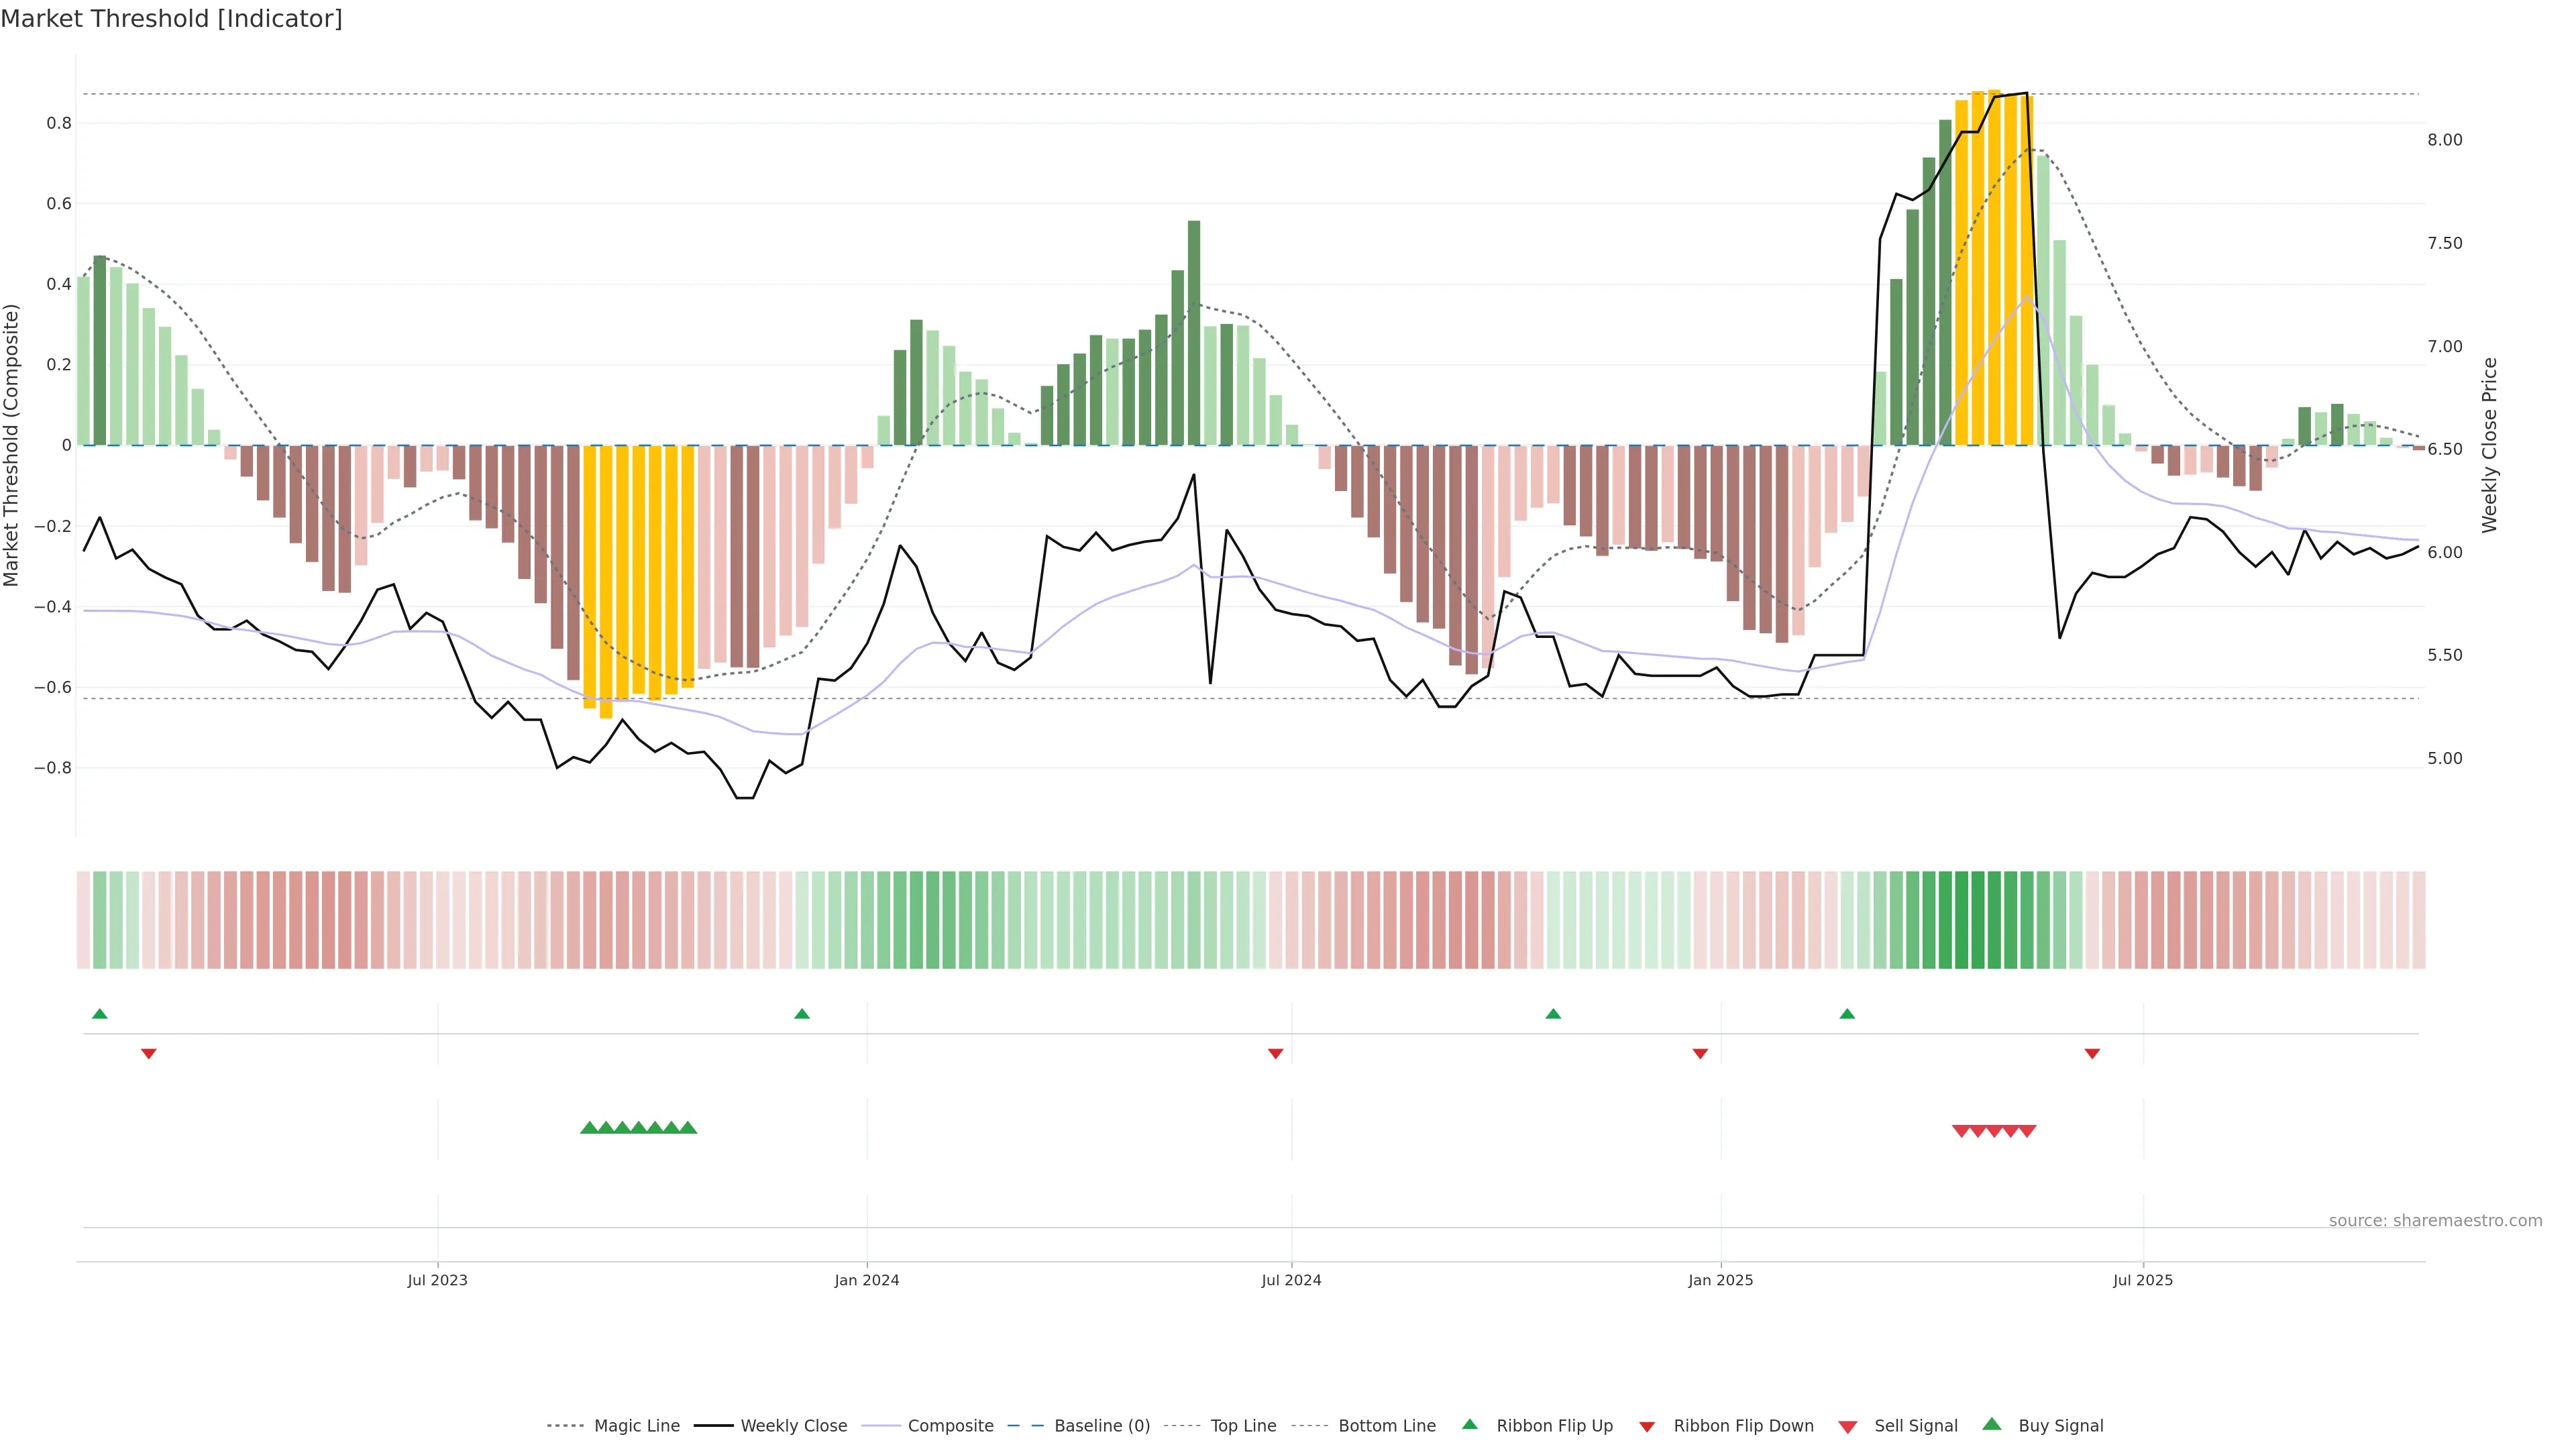Viewport: 2576px width, 1449px height.
Task: Click the Jul 2025 axis label
Action: click(2142, 1280)
